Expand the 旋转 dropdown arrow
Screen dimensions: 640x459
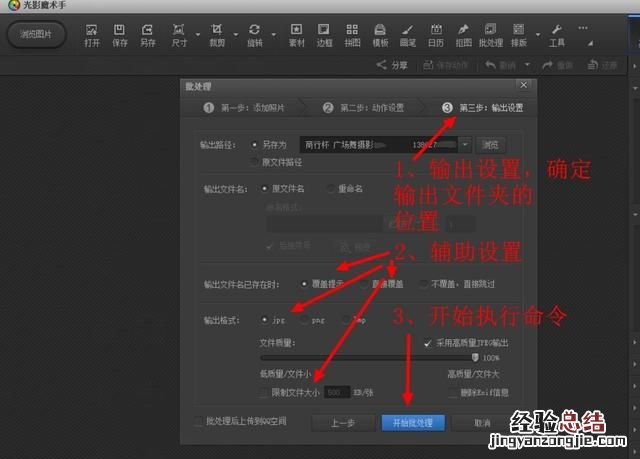click(273, 35)
